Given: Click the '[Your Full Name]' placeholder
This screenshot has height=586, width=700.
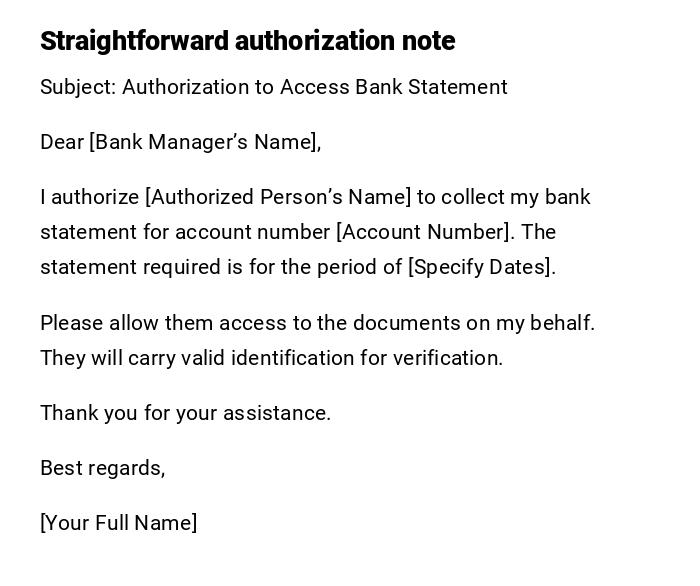Looking at the screenshot, I should pos(119,523).
